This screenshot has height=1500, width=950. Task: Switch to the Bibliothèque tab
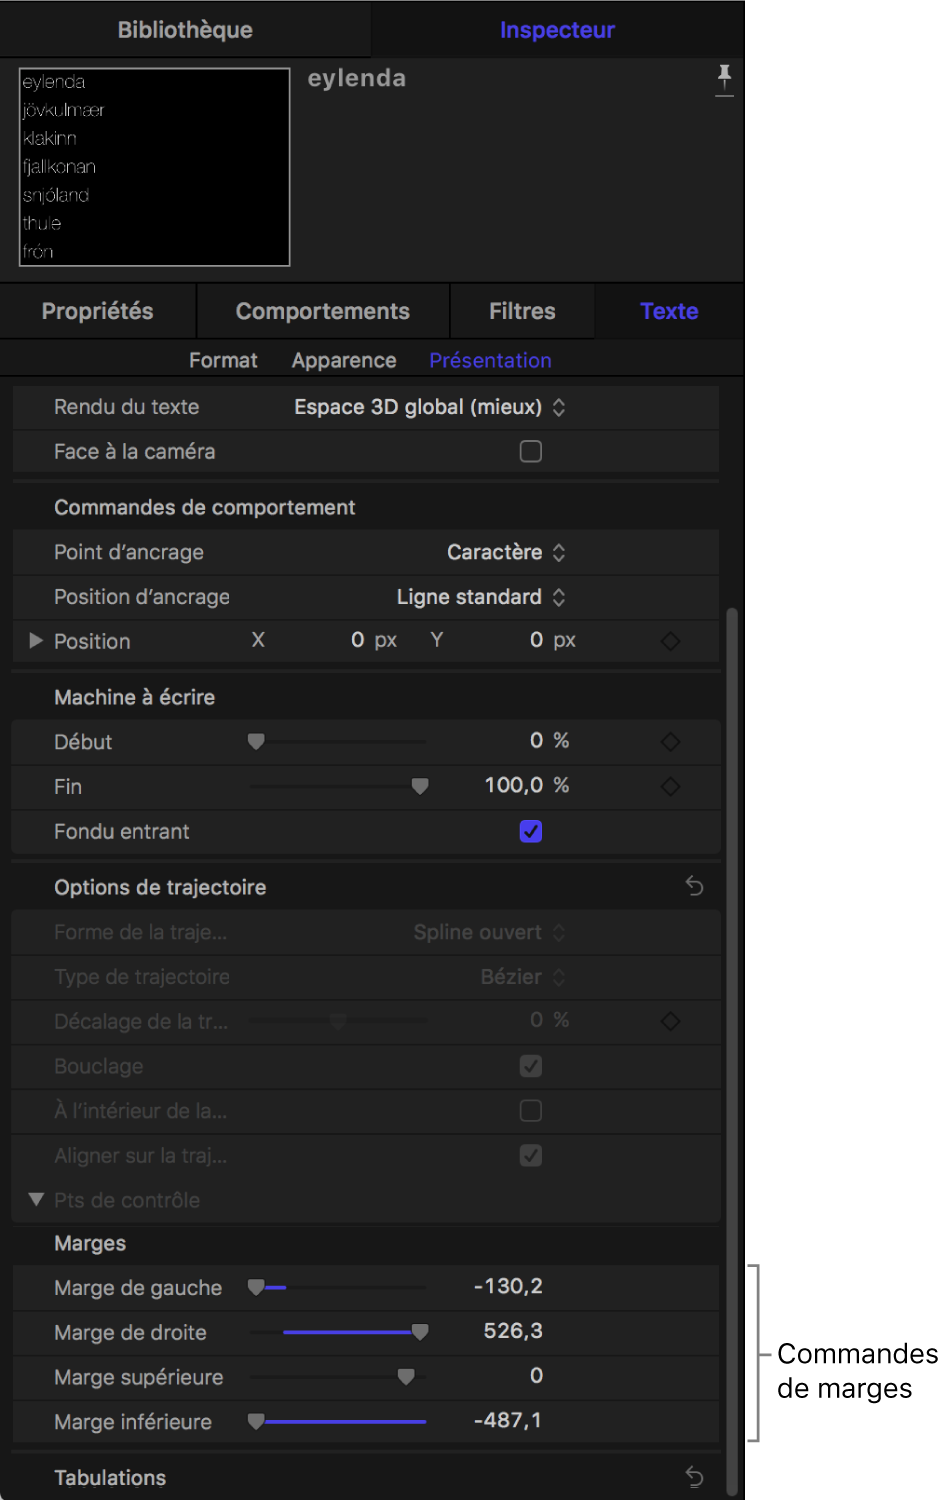coord(185,30)
